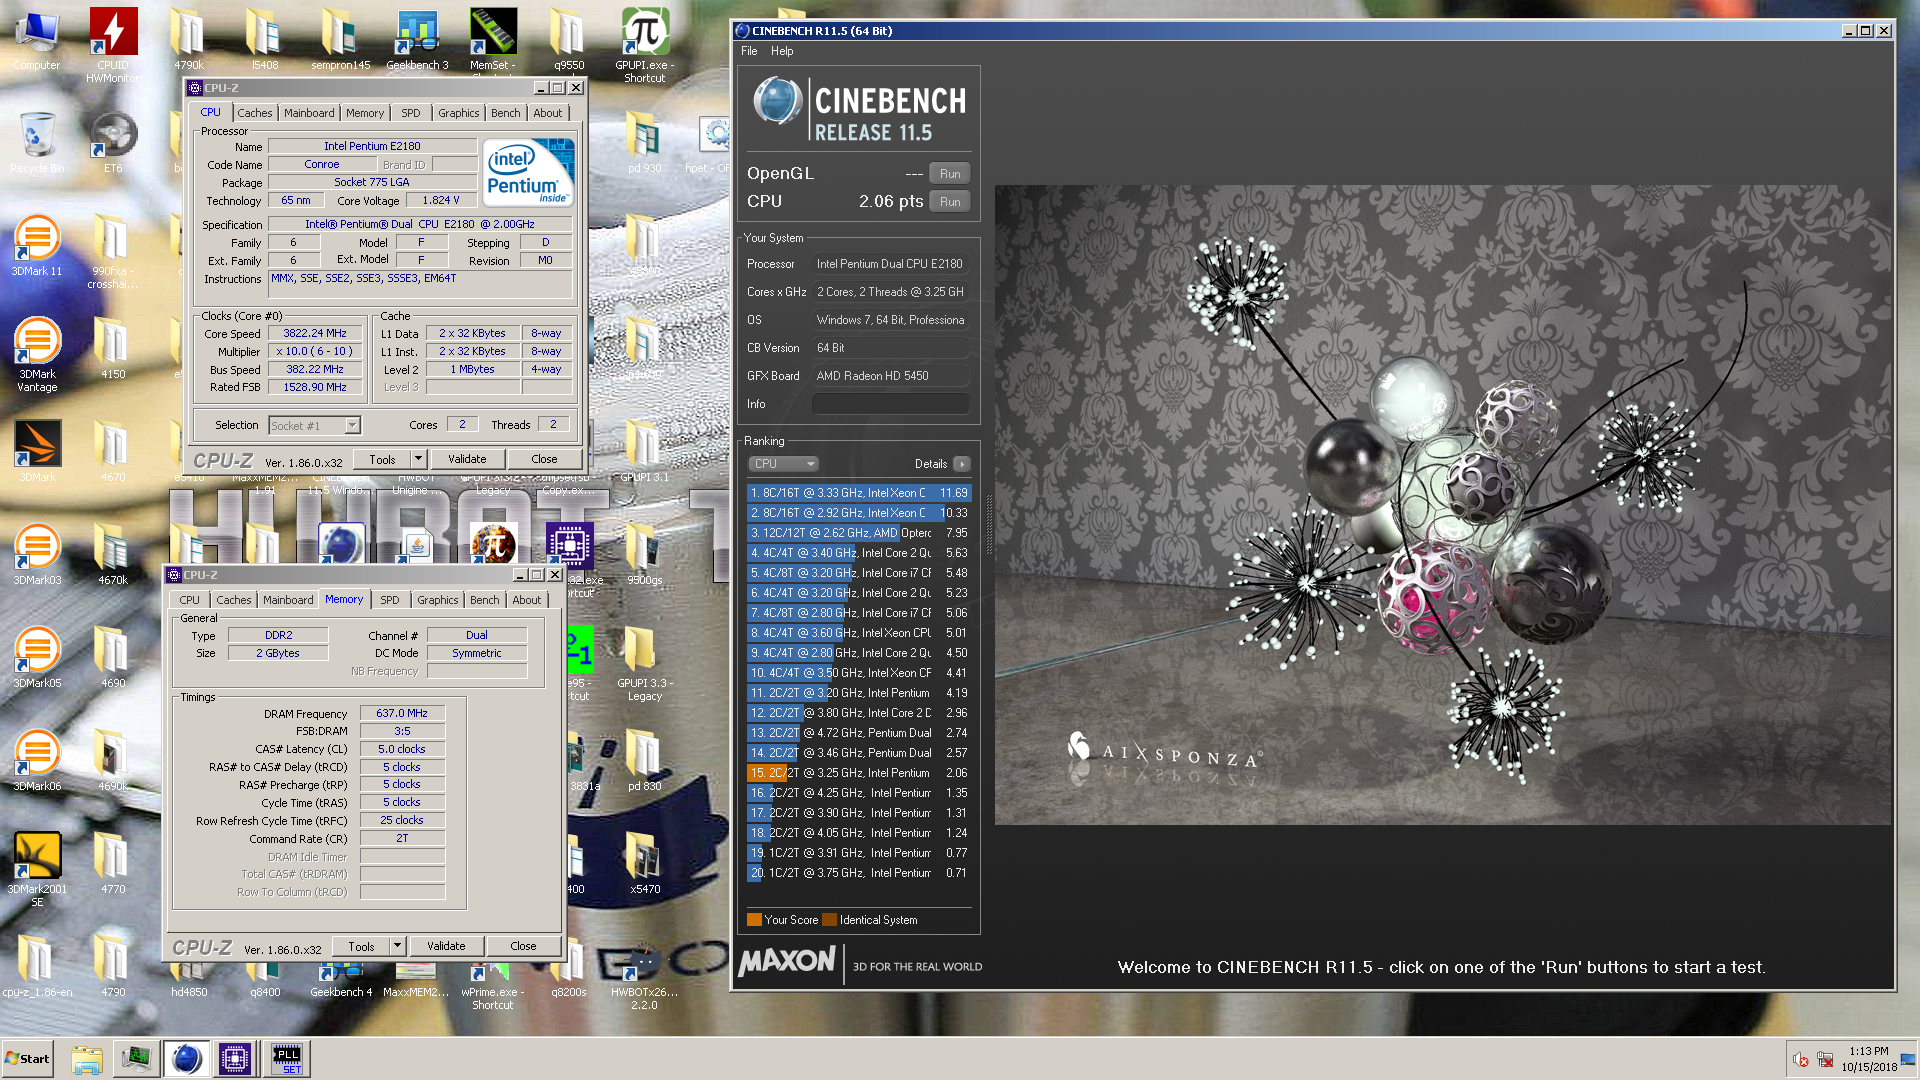Image resolution: width=1920 pixels, height=1080 pixels.
Task: Open MemSet desktop shortcut
Action: tap(493, 40)
